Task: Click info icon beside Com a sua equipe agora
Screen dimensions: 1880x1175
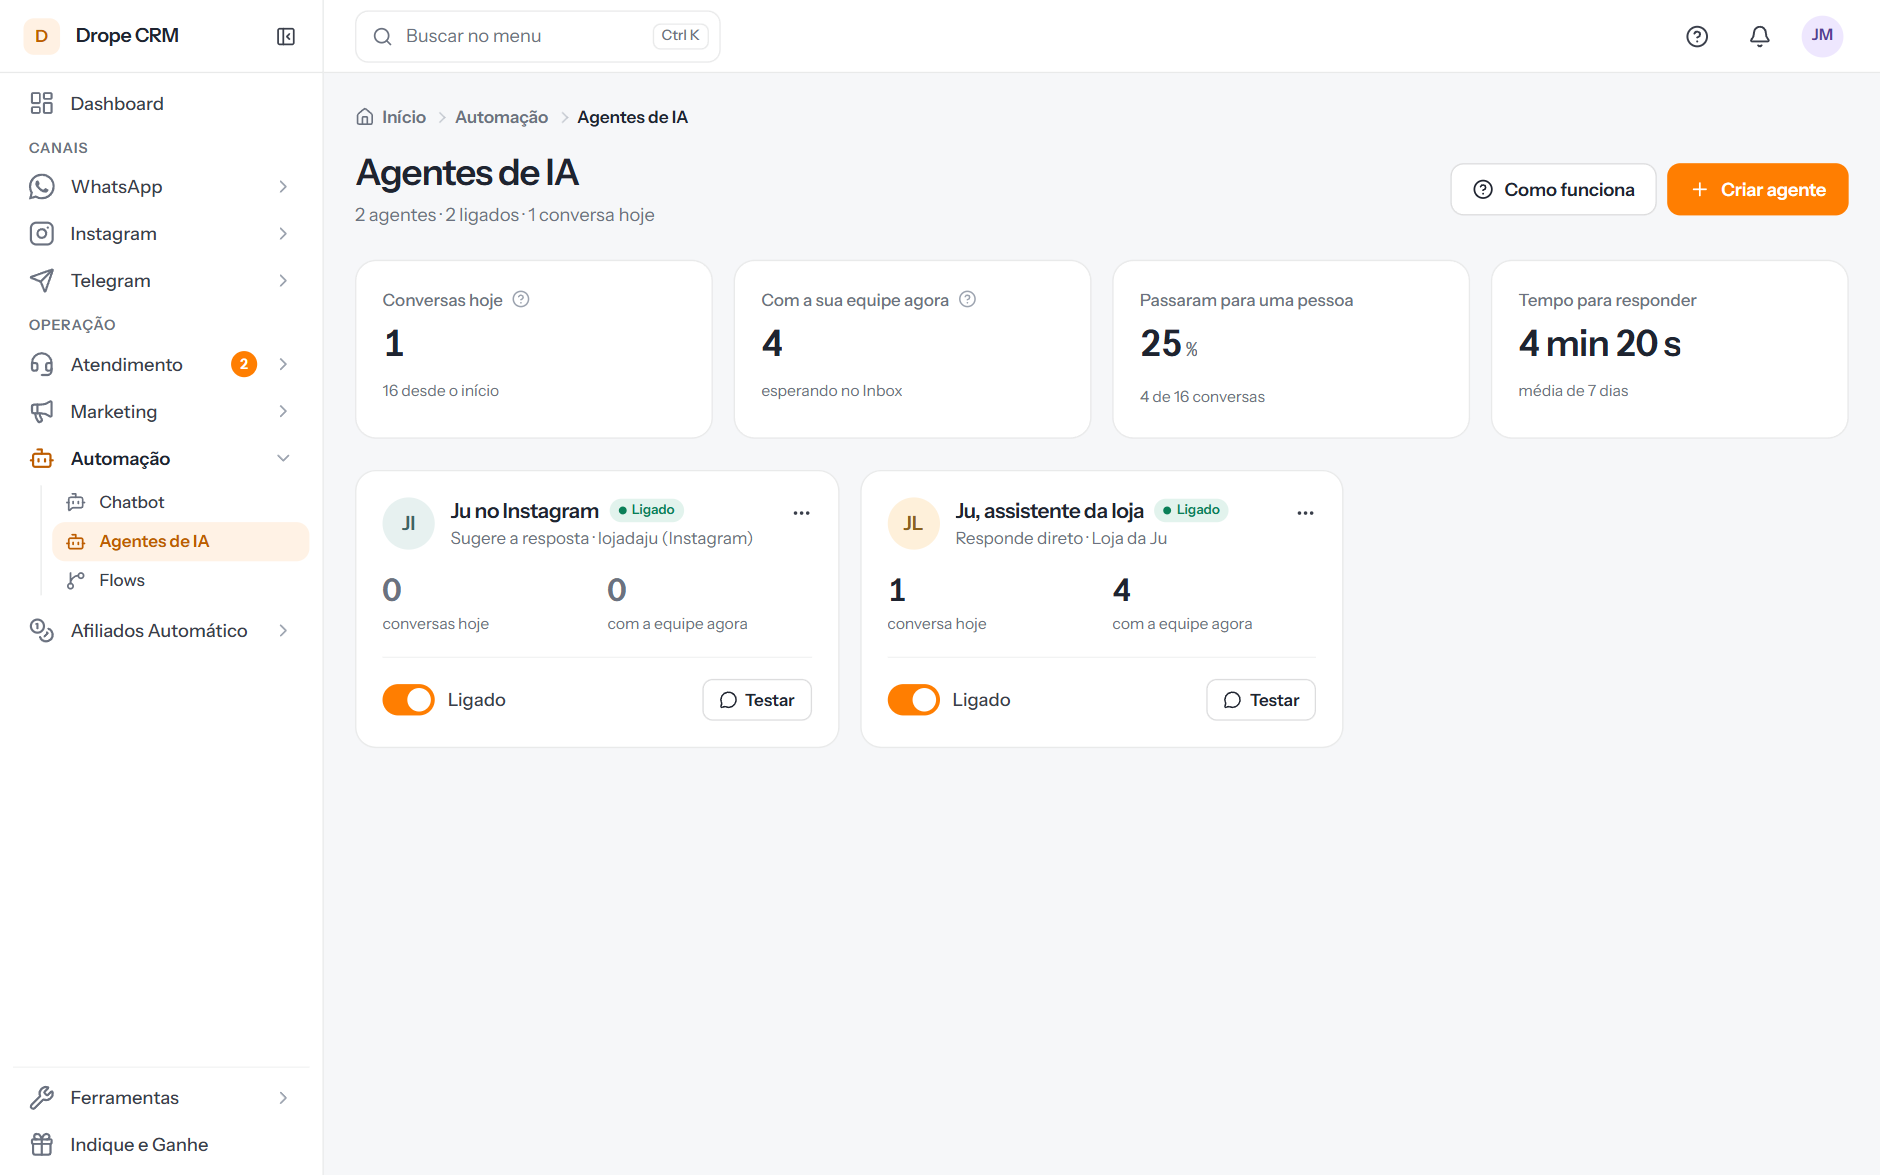Action: tap(967, 299)
